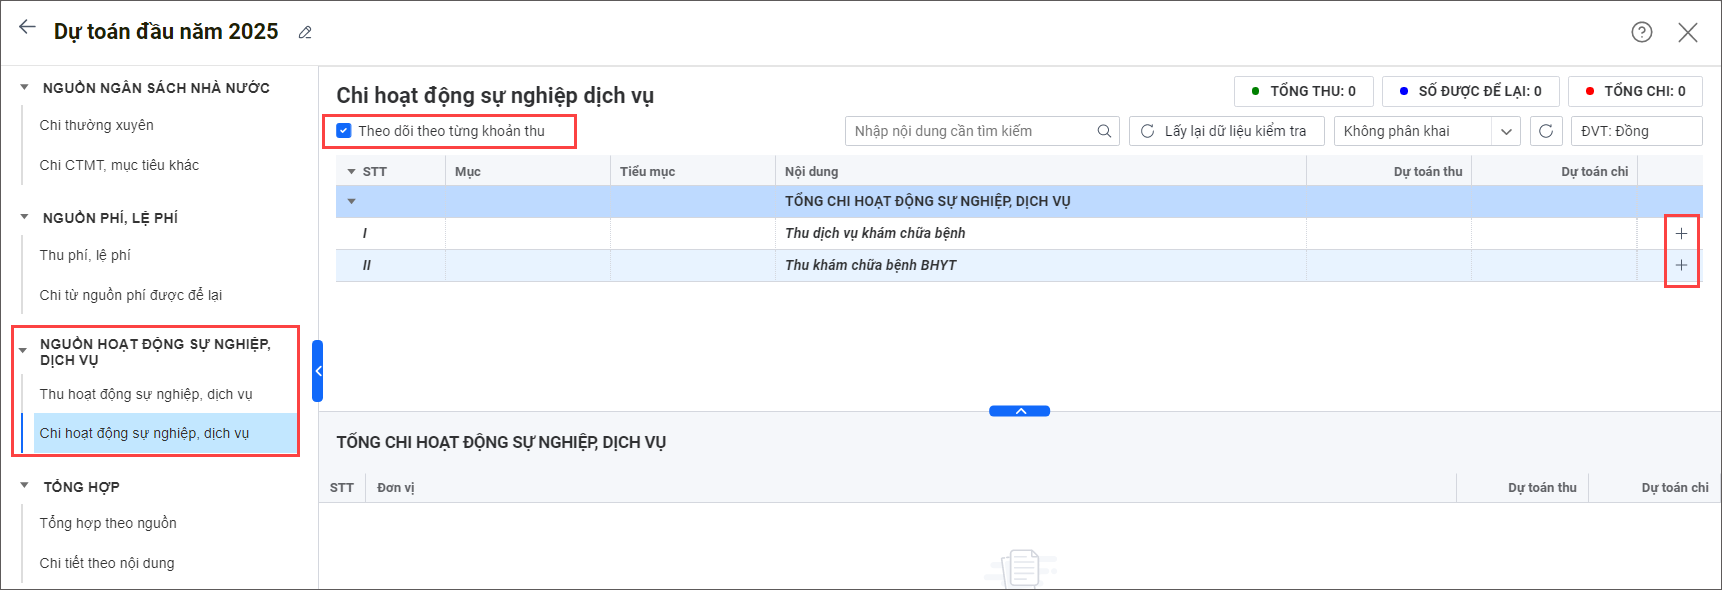This screenshot has width=1722, height=590.
Task: Collapse the left sidebar with blue handle
Action: (318, 371)
